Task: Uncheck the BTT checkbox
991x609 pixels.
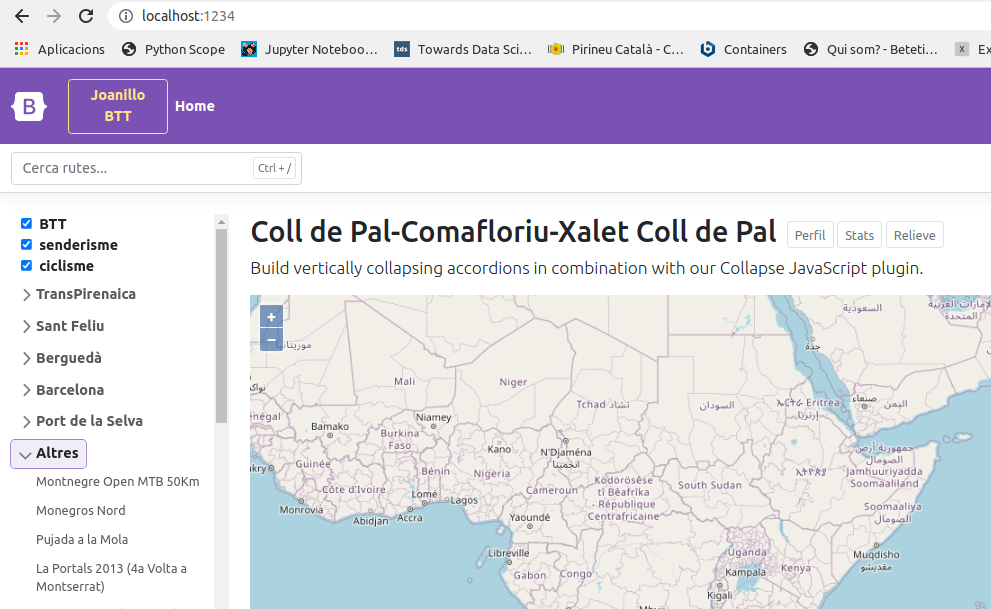Action: click(x=27, y=224)
